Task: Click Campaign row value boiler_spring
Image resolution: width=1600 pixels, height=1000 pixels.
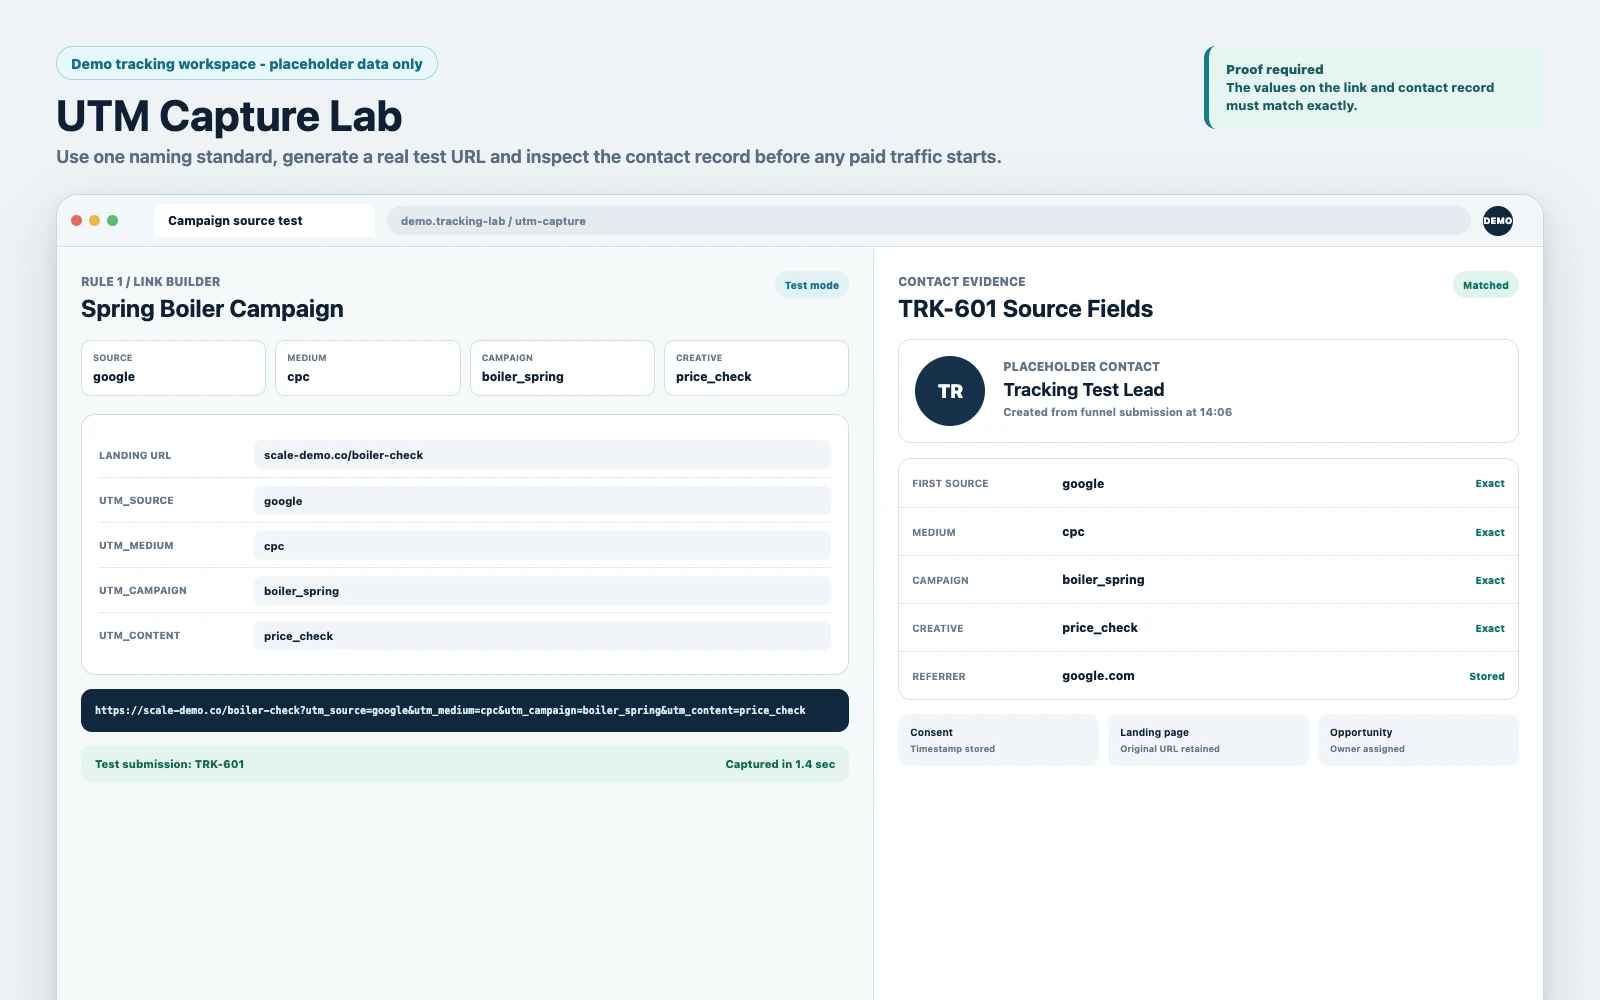Action: [x=1103, y=580]
